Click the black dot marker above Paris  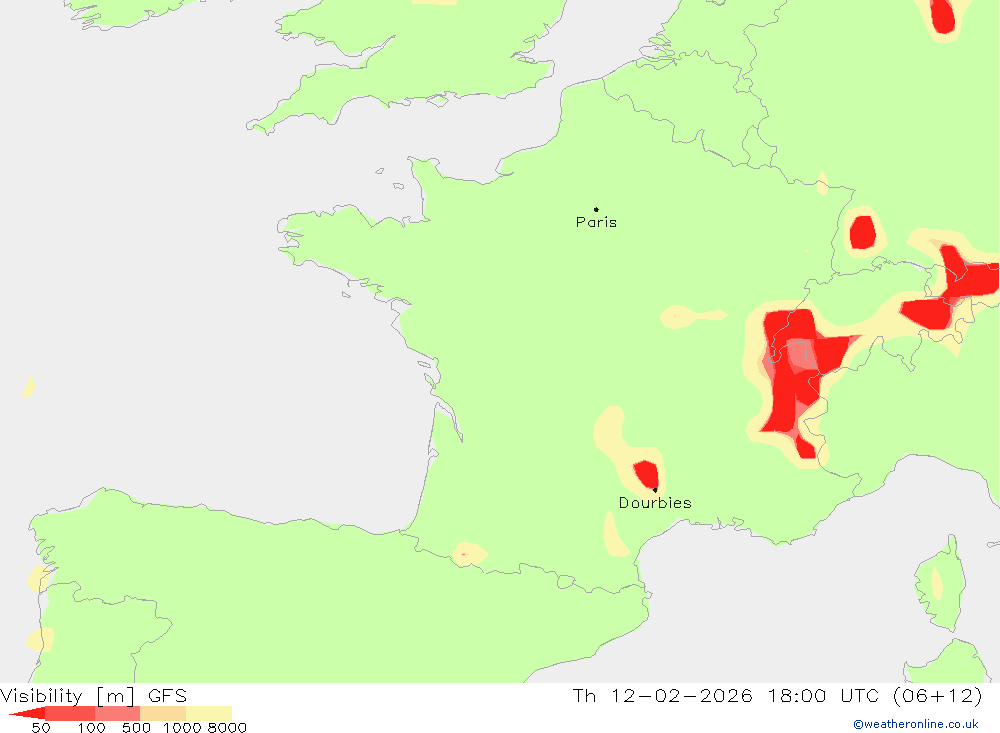tap(596, 209)
